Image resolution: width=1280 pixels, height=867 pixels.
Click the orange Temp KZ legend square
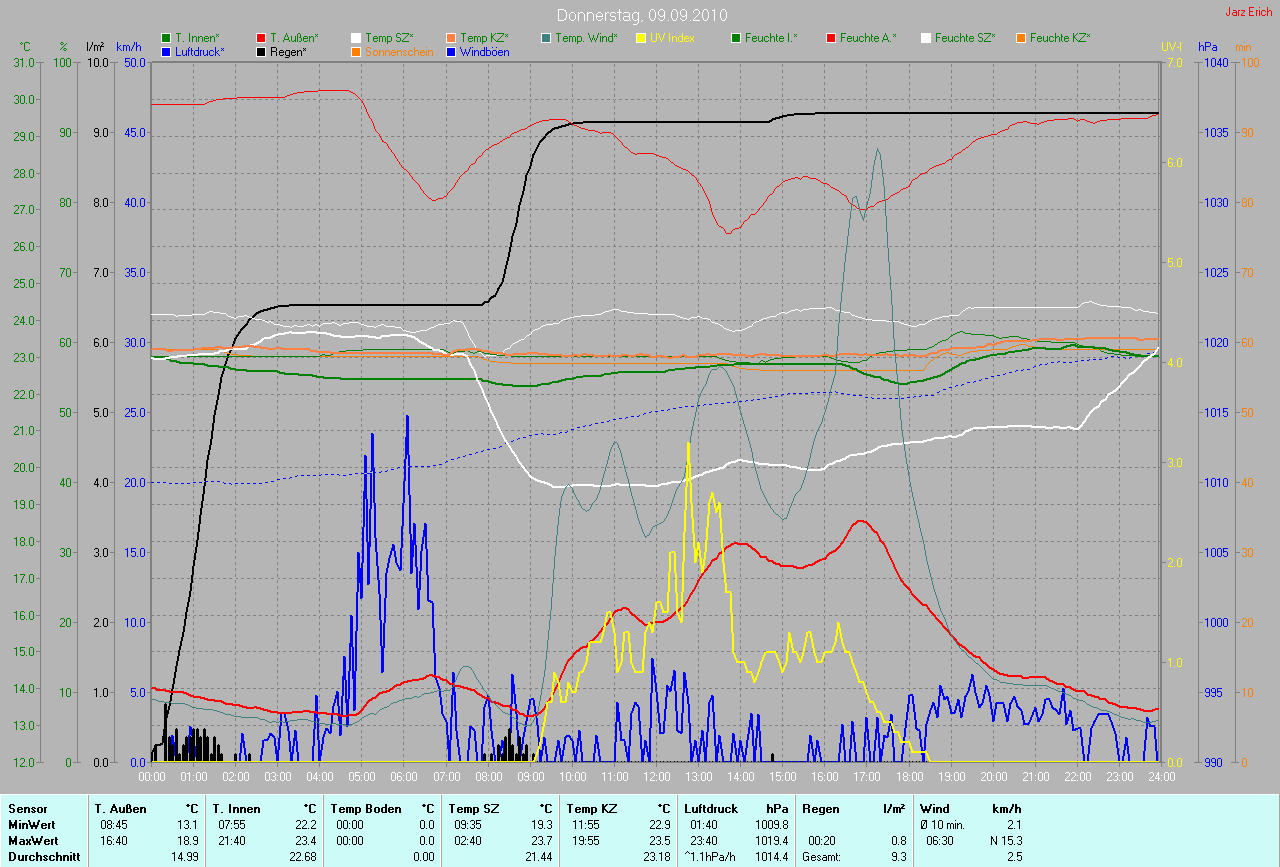point(451,38)
